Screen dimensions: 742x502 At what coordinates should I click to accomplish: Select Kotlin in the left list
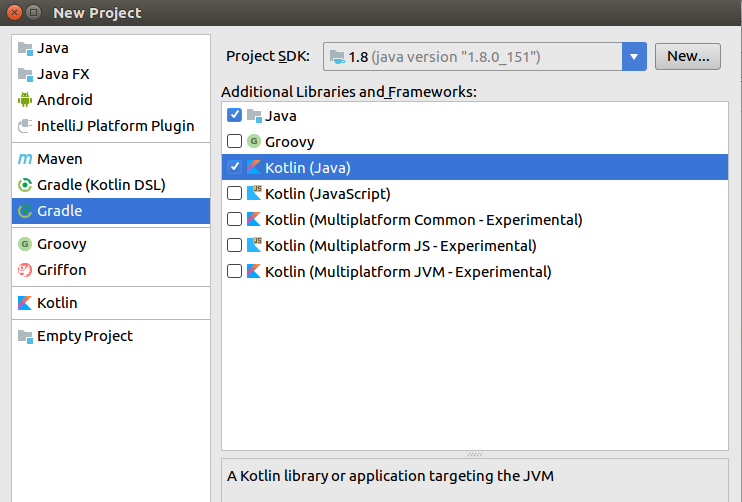111,303
